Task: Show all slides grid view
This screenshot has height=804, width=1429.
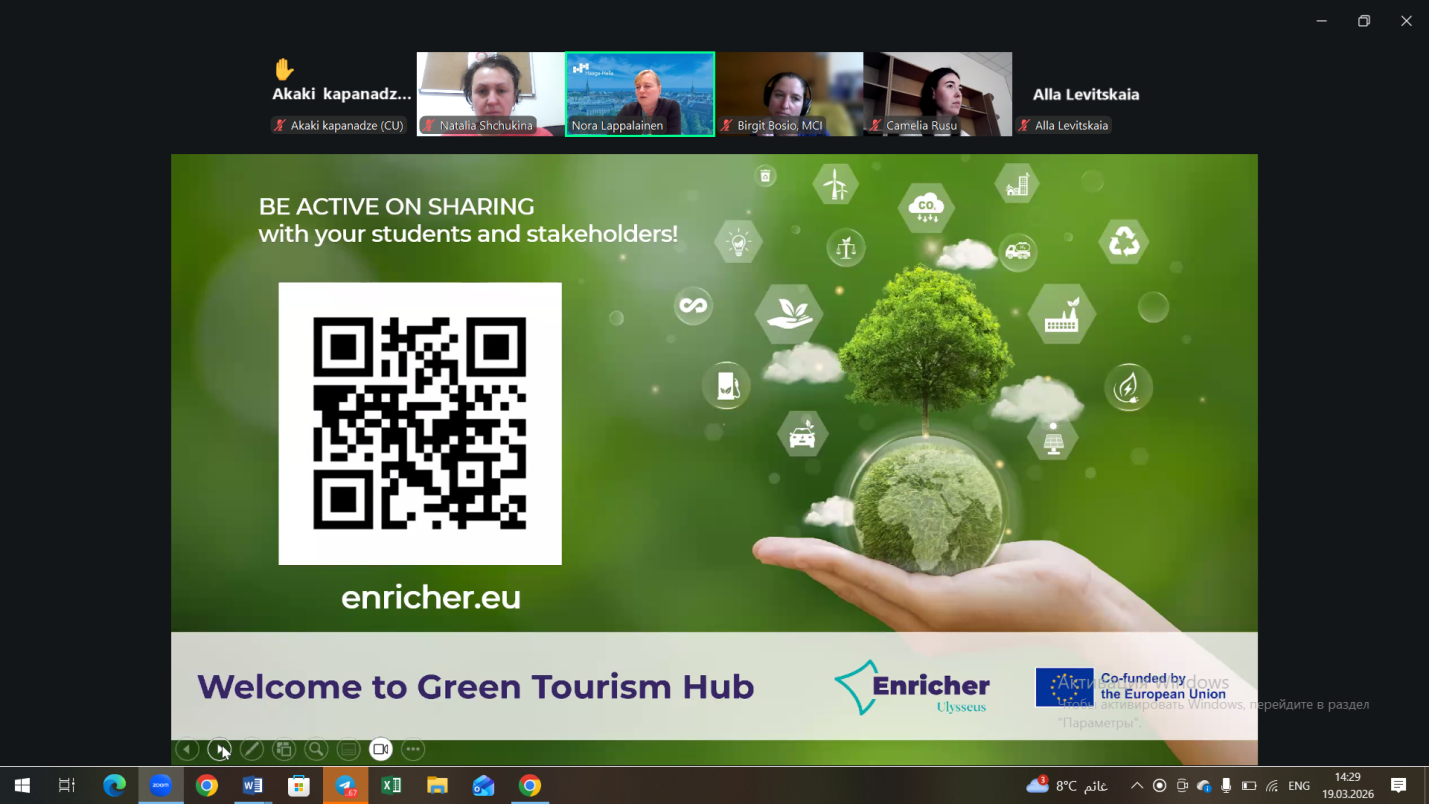Action: (x=284, y=749)
